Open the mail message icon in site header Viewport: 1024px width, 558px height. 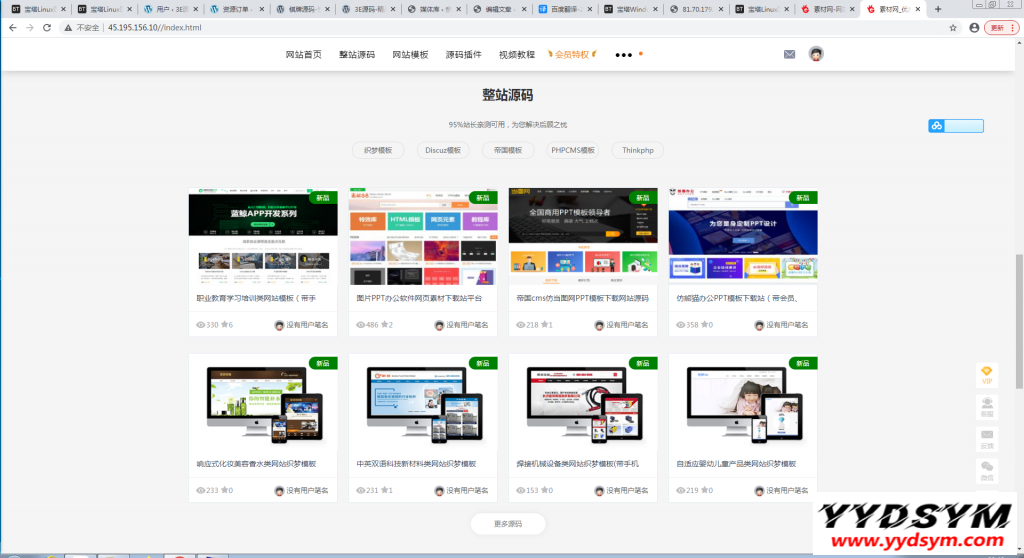pos(789,54)
